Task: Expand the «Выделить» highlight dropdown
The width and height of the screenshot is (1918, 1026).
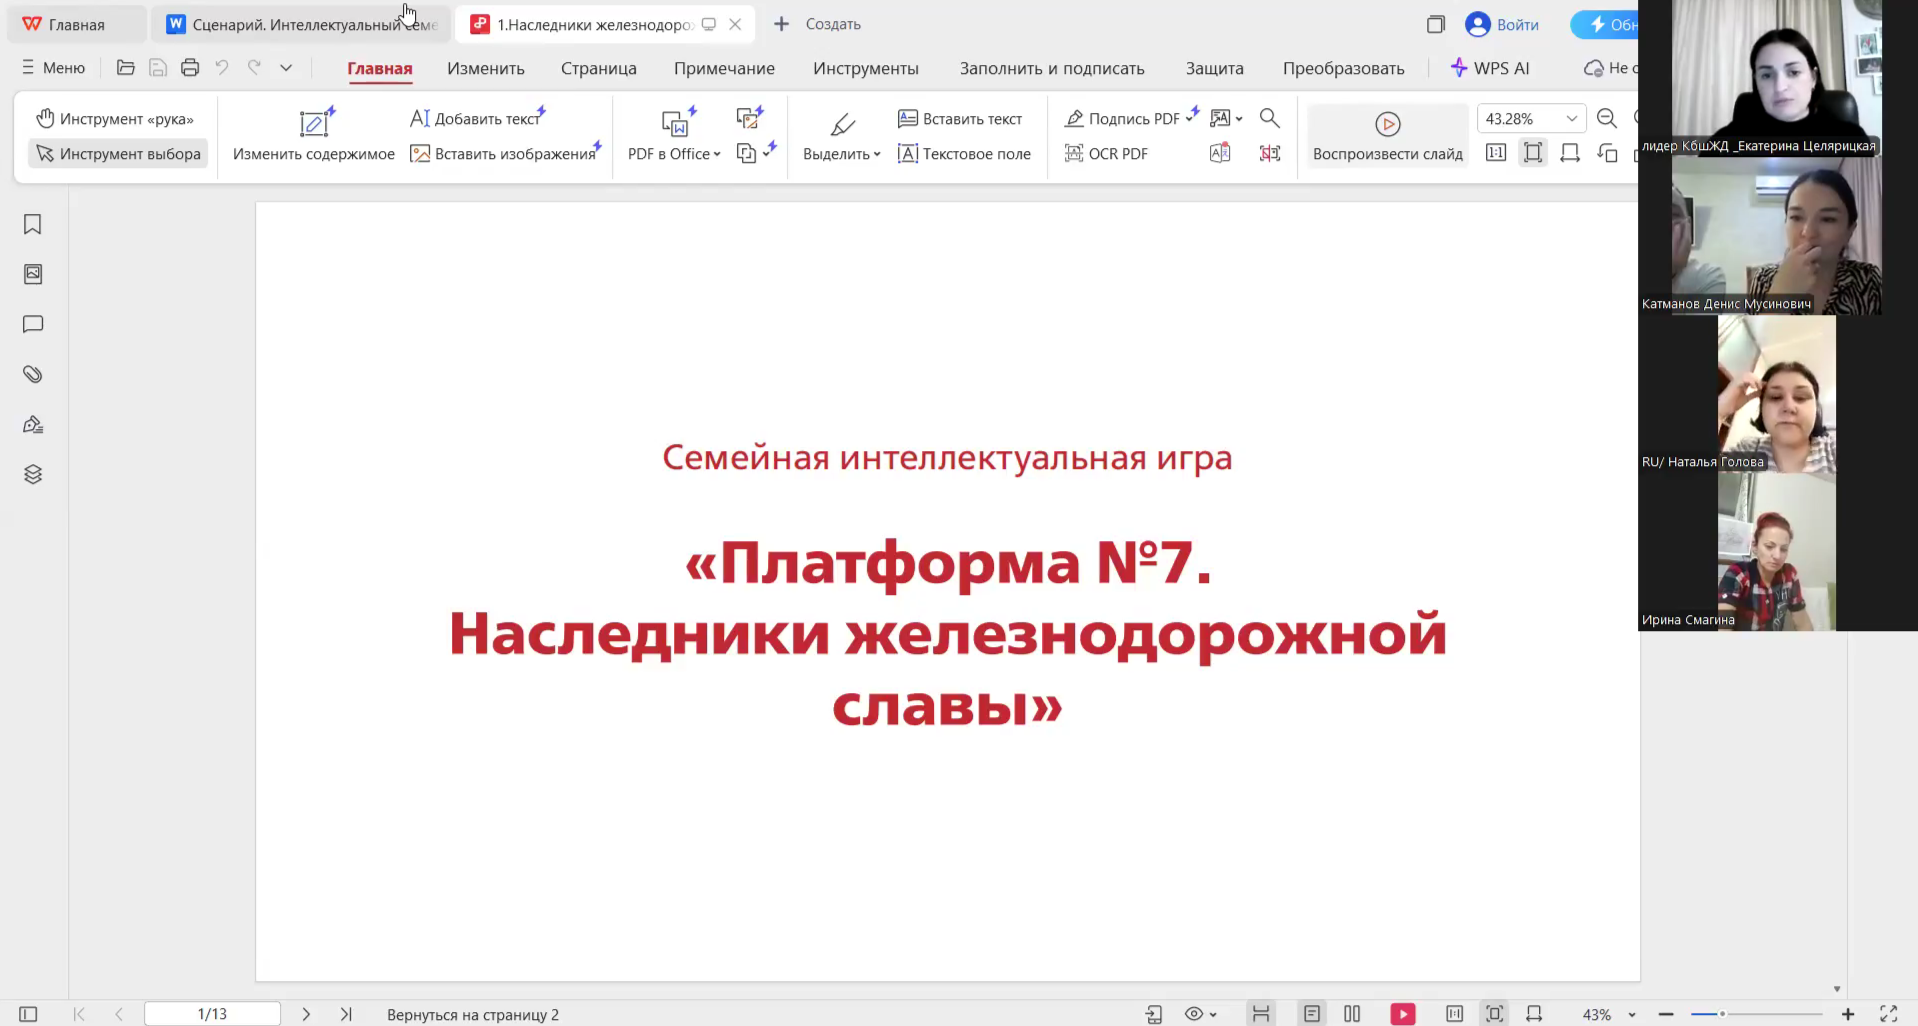Action: click(x=841, y=153)
